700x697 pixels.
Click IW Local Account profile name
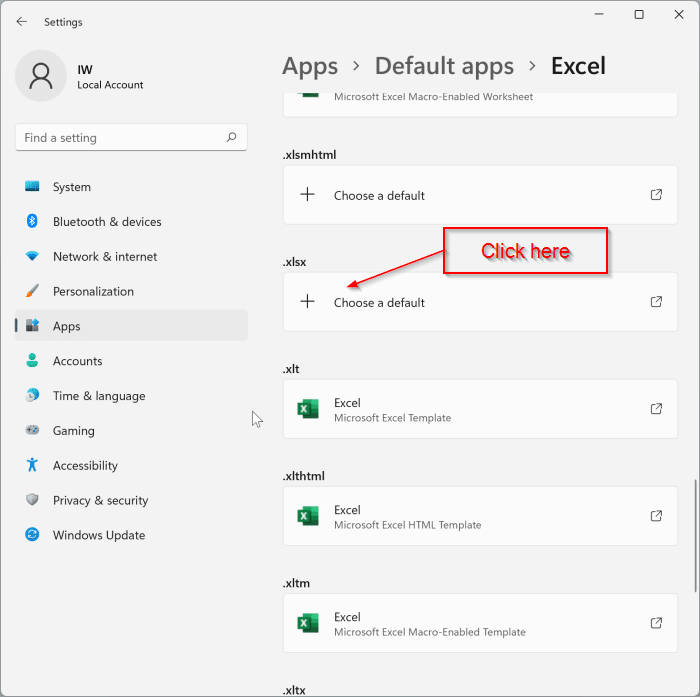[x=110, y=77]
